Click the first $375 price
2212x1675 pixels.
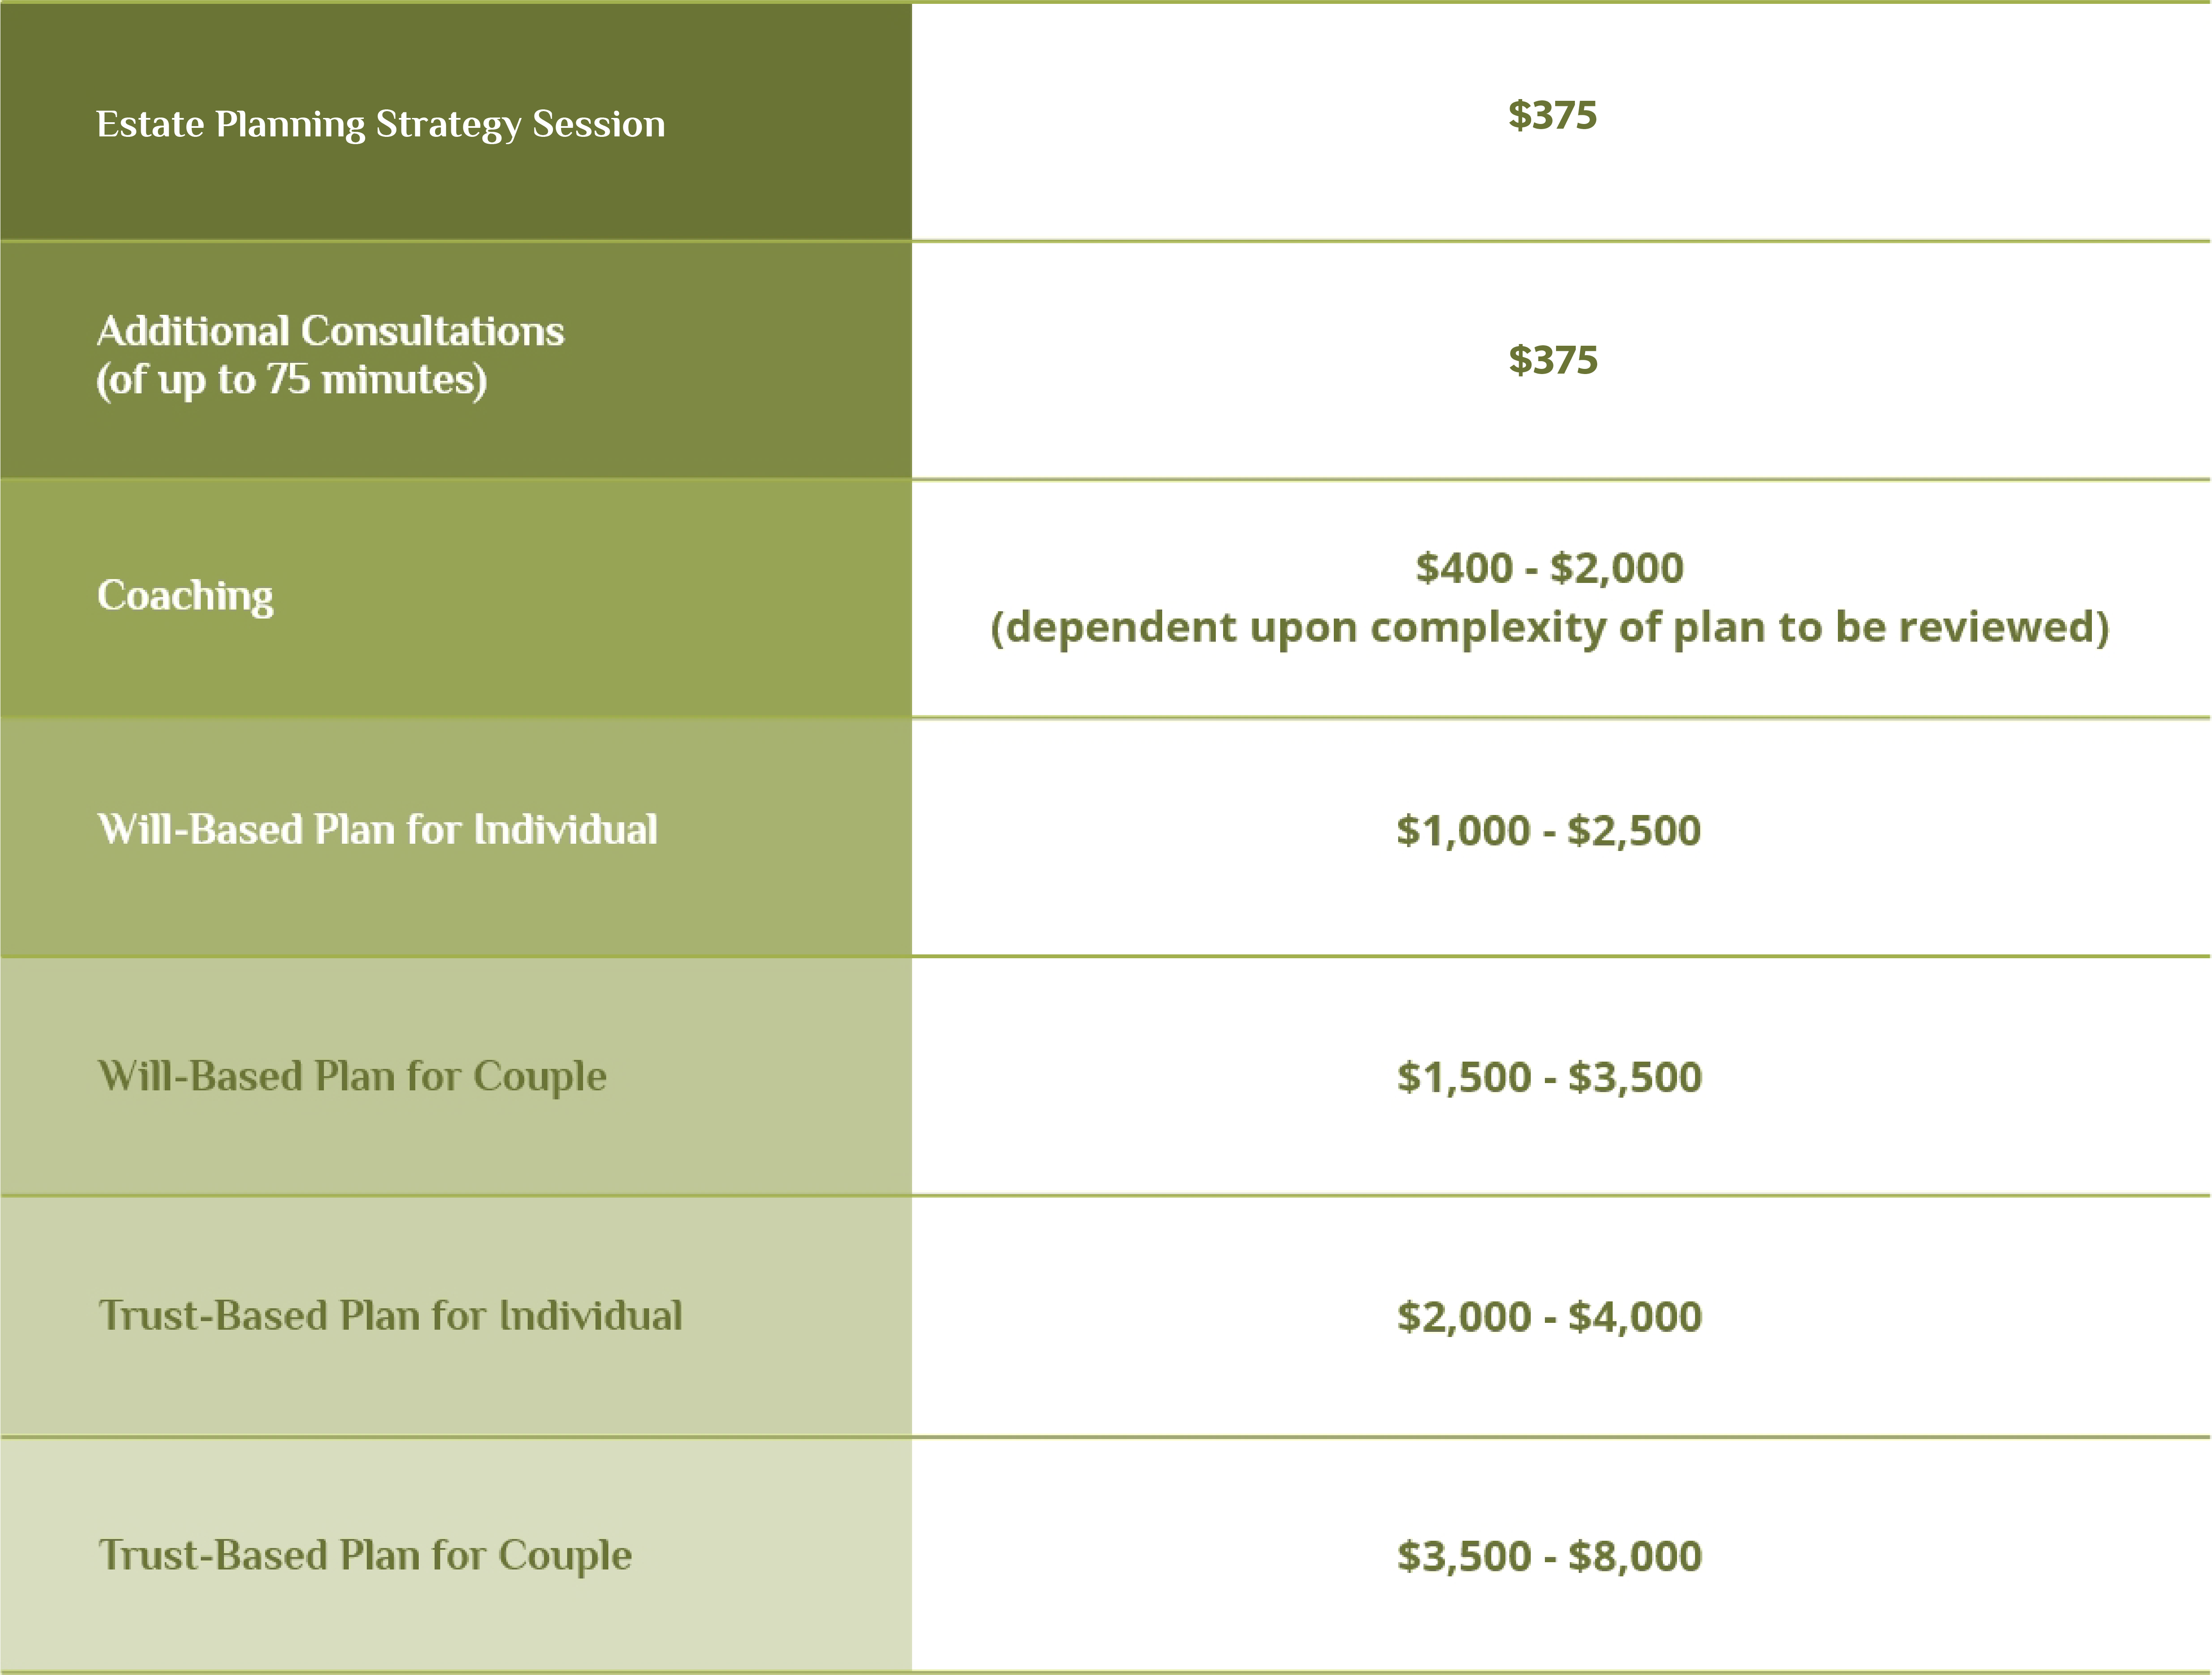[1552, 115]
